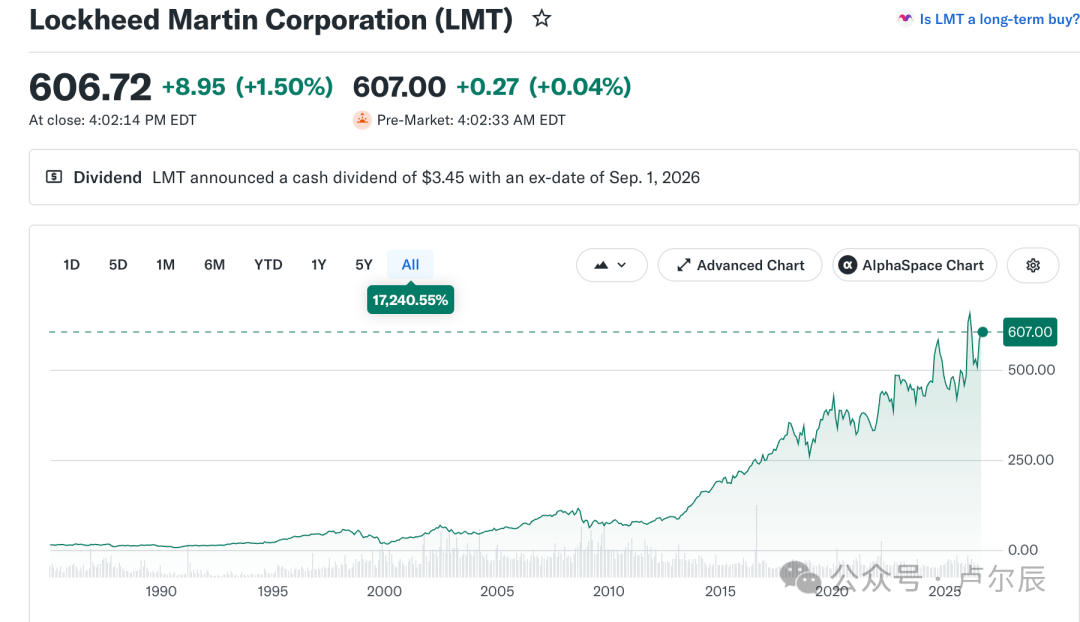Open the Advanced Chart
The width and height of the screenshot is (1080, 622).
point(740,265)
